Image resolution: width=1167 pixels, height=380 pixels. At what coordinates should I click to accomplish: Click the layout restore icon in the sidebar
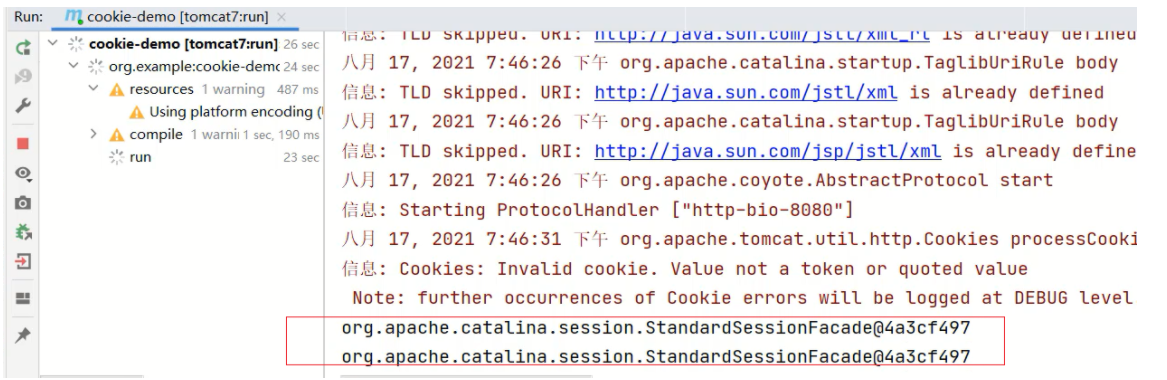click(x=23, y=298)
